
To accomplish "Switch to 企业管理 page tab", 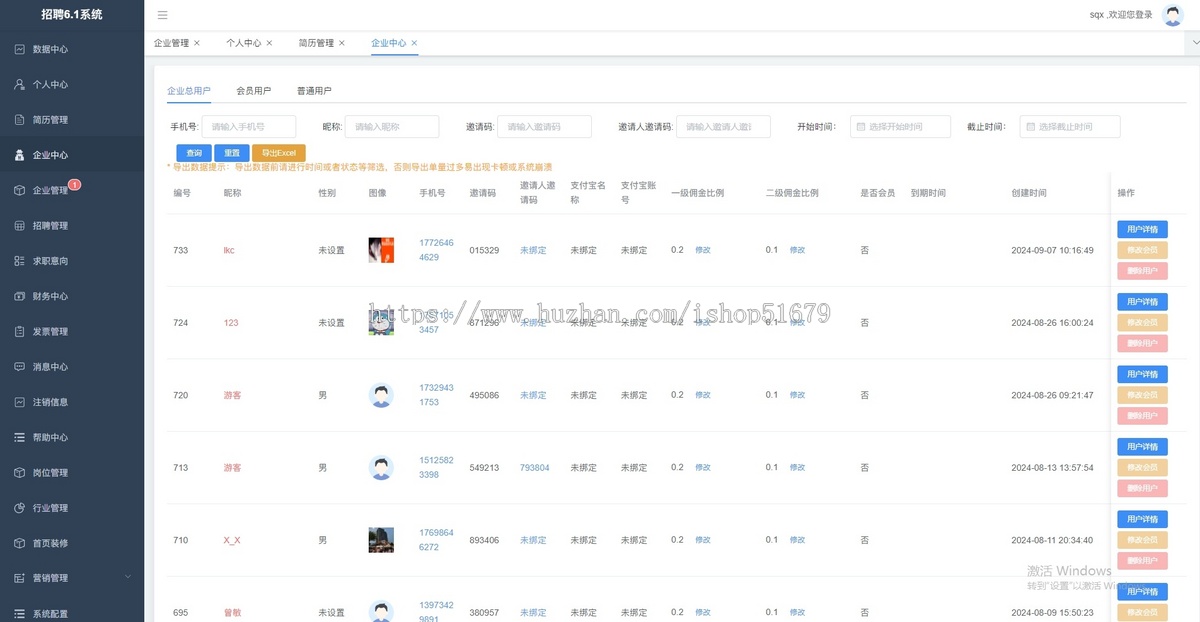I will (x=171, y=43).
